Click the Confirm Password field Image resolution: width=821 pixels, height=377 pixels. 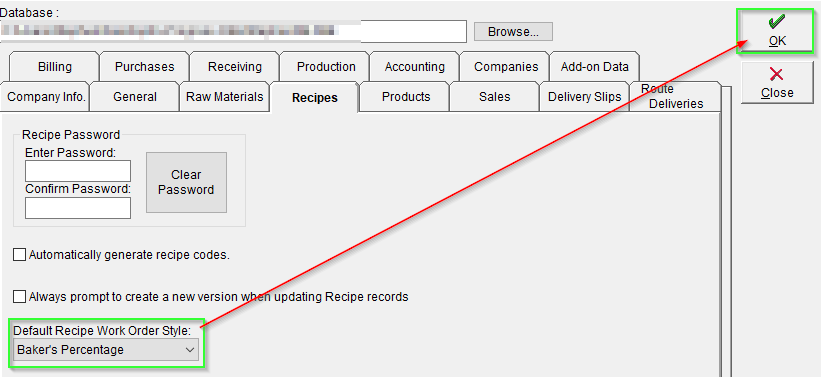click(x=77, y=208)
